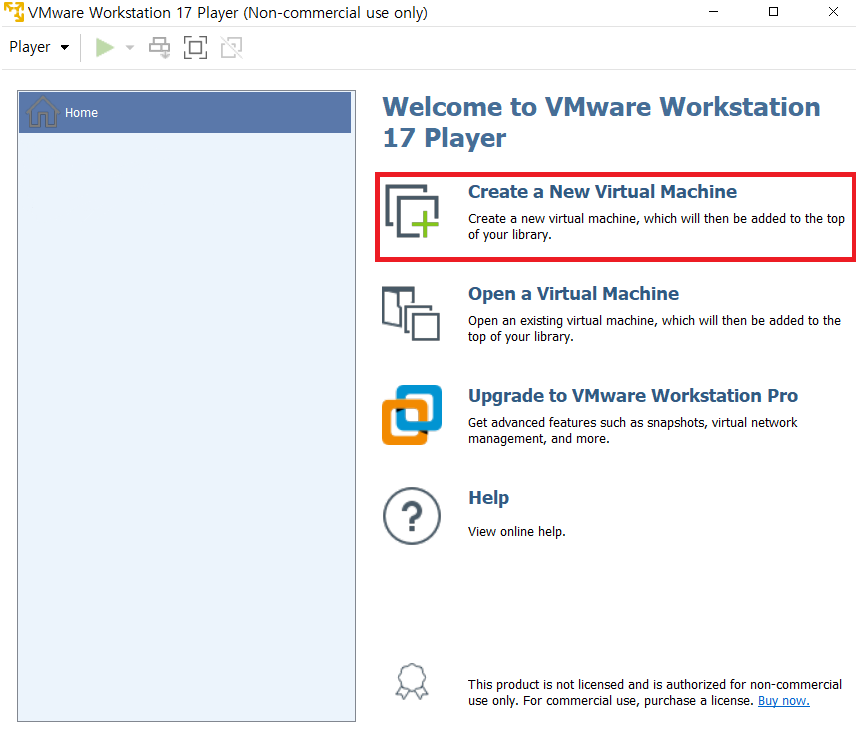Click 'Welcome to VMware Workstation 17 Player' title
Viewport: 856px width, 731px height.
(601, 122)
